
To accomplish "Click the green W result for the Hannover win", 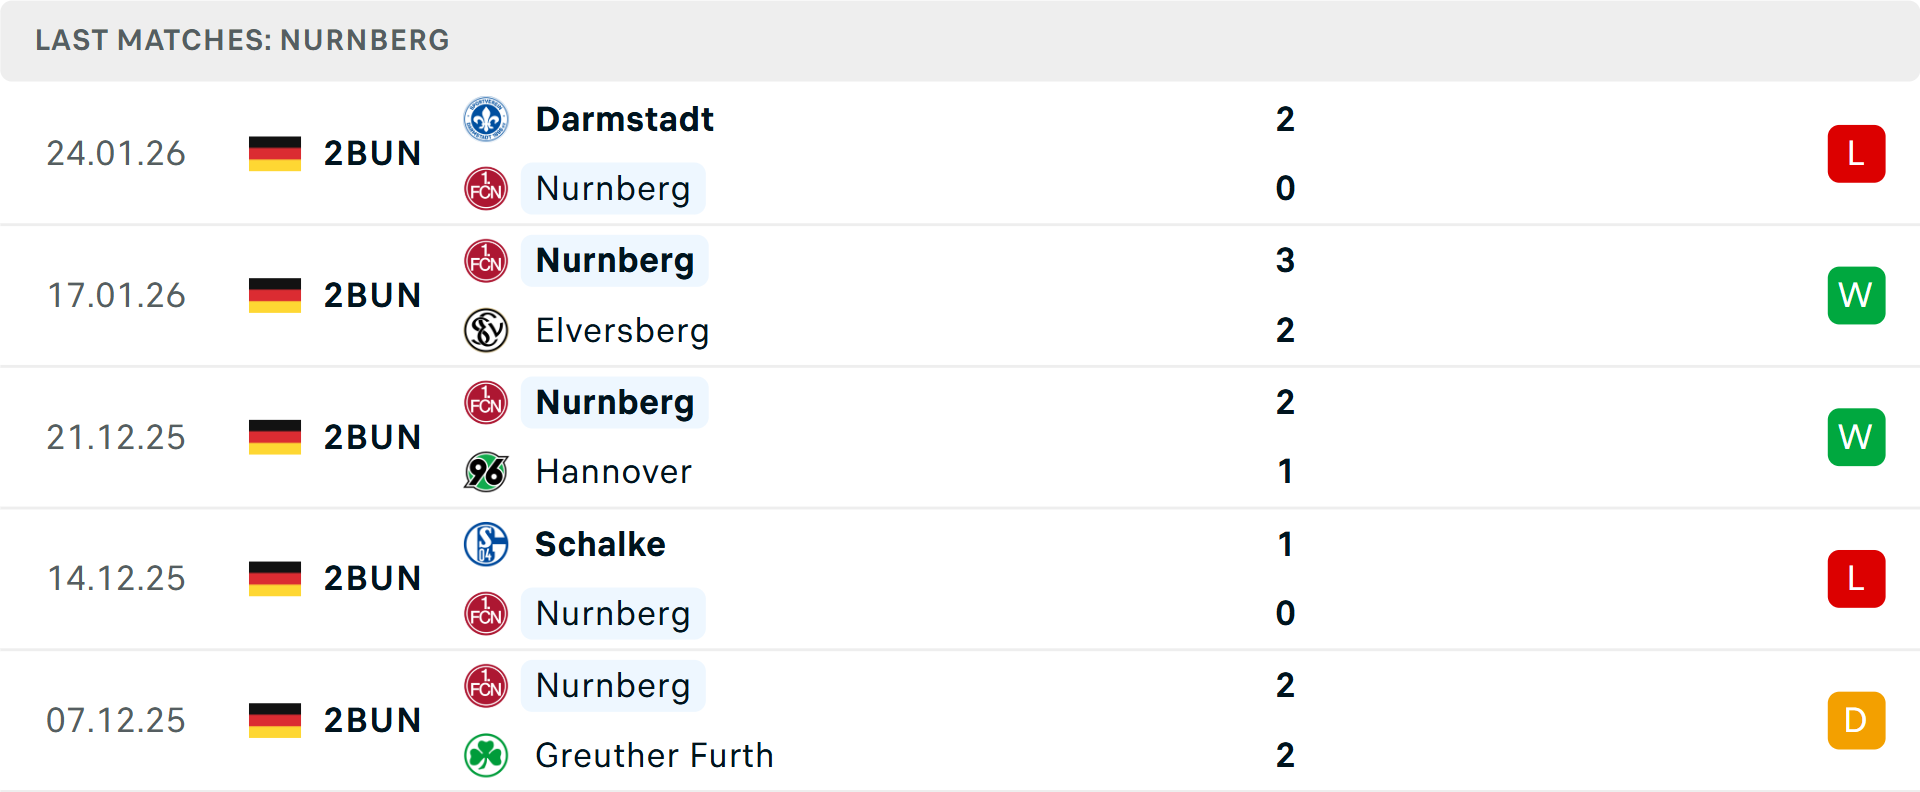I will pos(1856,436).
